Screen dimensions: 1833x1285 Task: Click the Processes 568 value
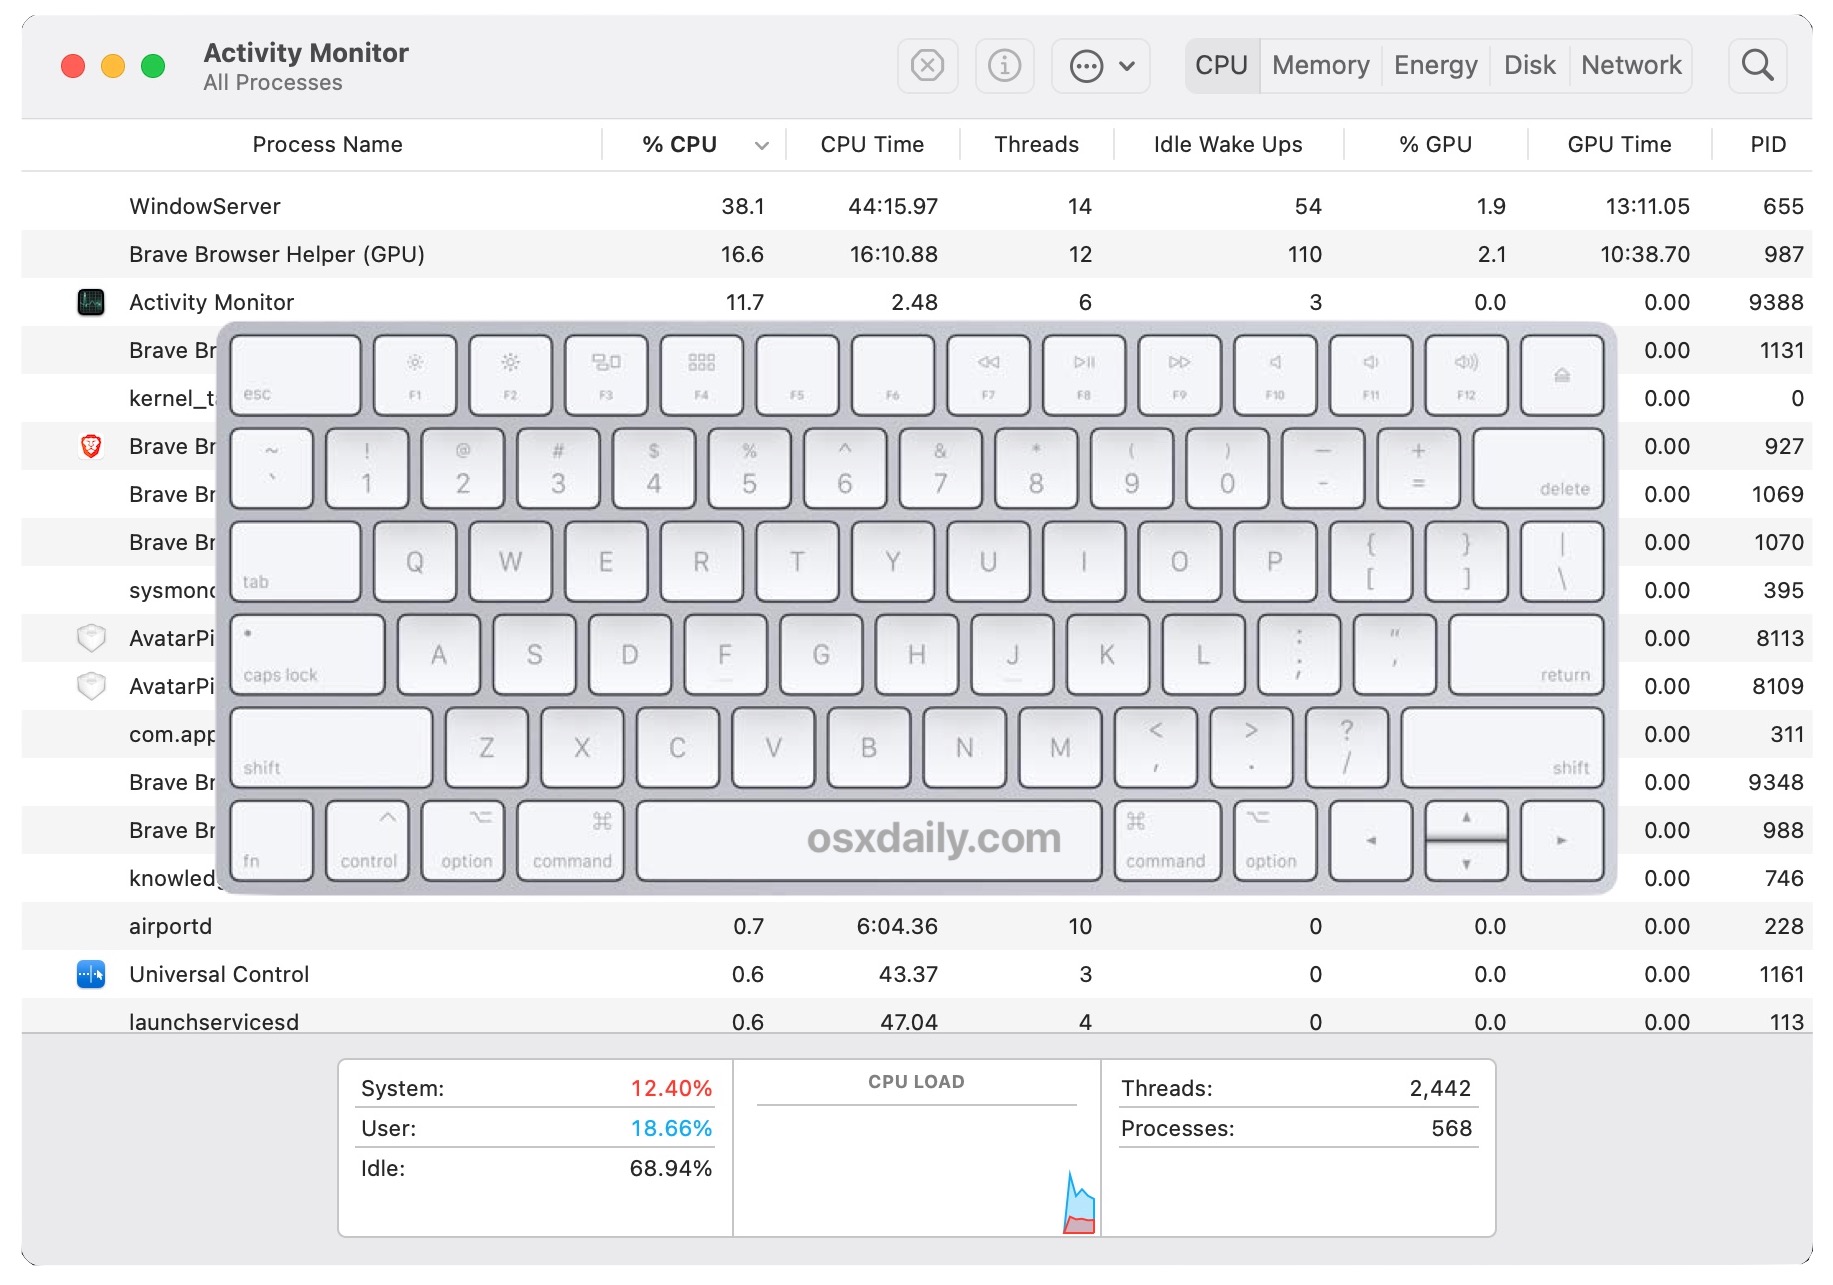[x=1451, y=1128]
